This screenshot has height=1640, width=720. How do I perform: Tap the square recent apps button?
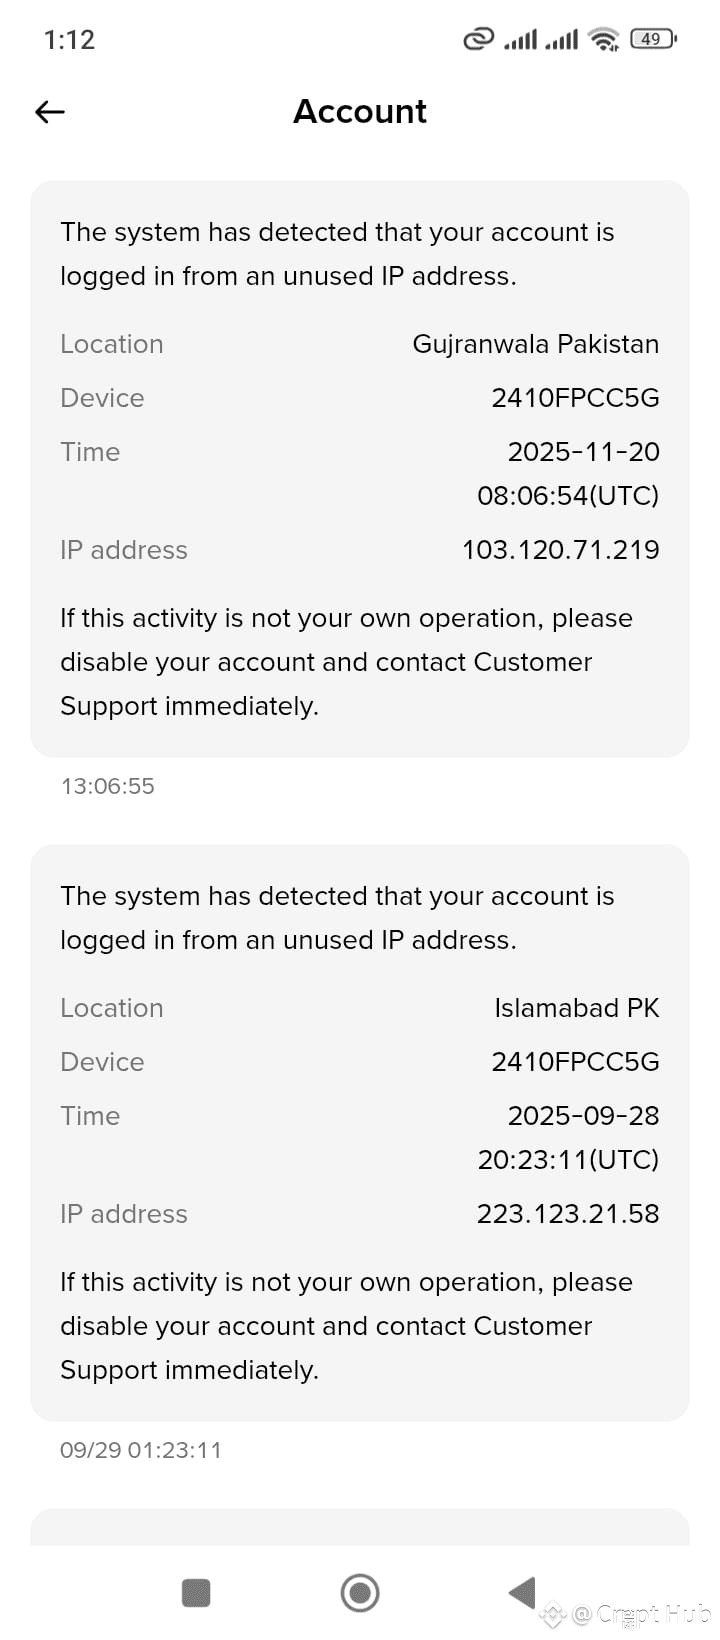[x=196, y=1592]
